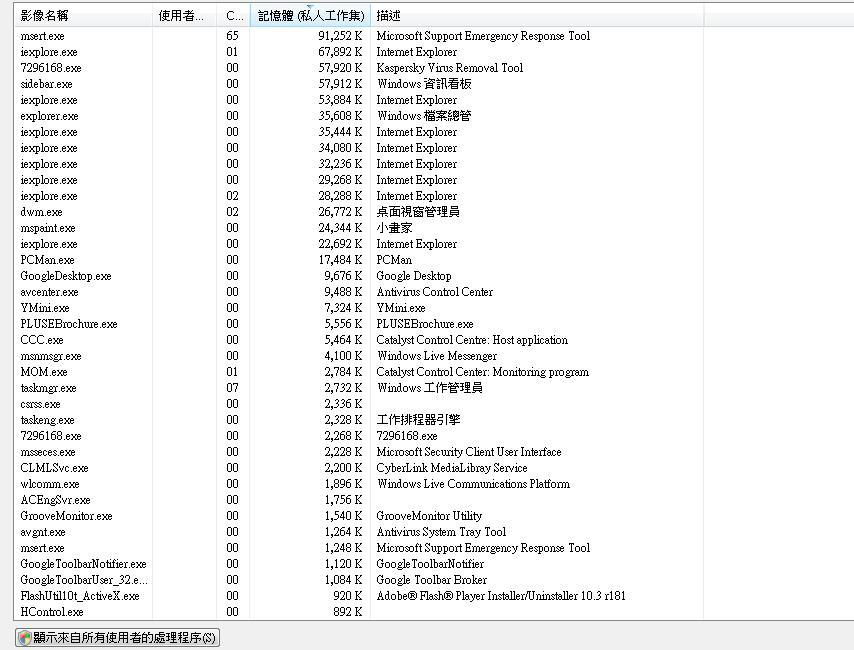854x650 pixels.
Task: Select the iexplore.exe row using 32,236 K
Action: coord(359,164)
